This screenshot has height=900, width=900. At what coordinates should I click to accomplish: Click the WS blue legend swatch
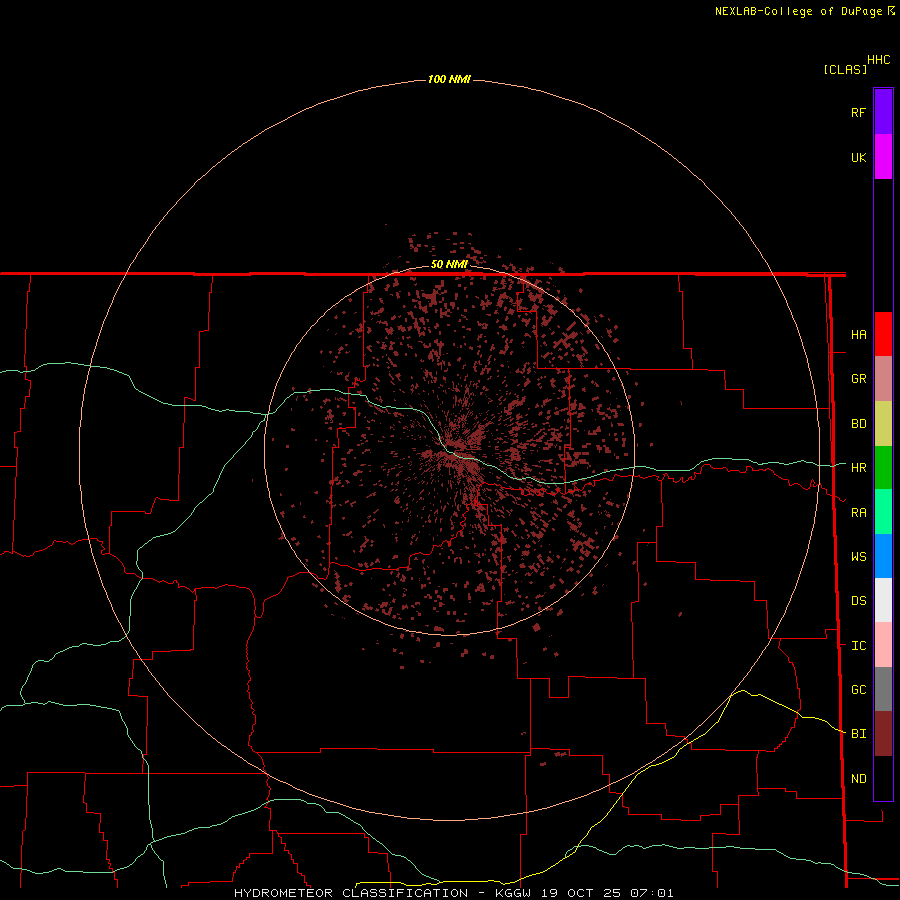click(x=883, y=556)
